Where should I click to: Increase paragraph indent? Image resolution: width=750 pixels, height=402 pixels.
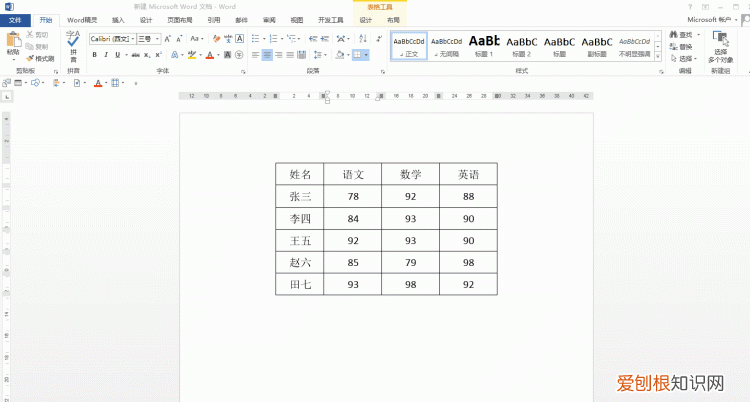[325, 39]
